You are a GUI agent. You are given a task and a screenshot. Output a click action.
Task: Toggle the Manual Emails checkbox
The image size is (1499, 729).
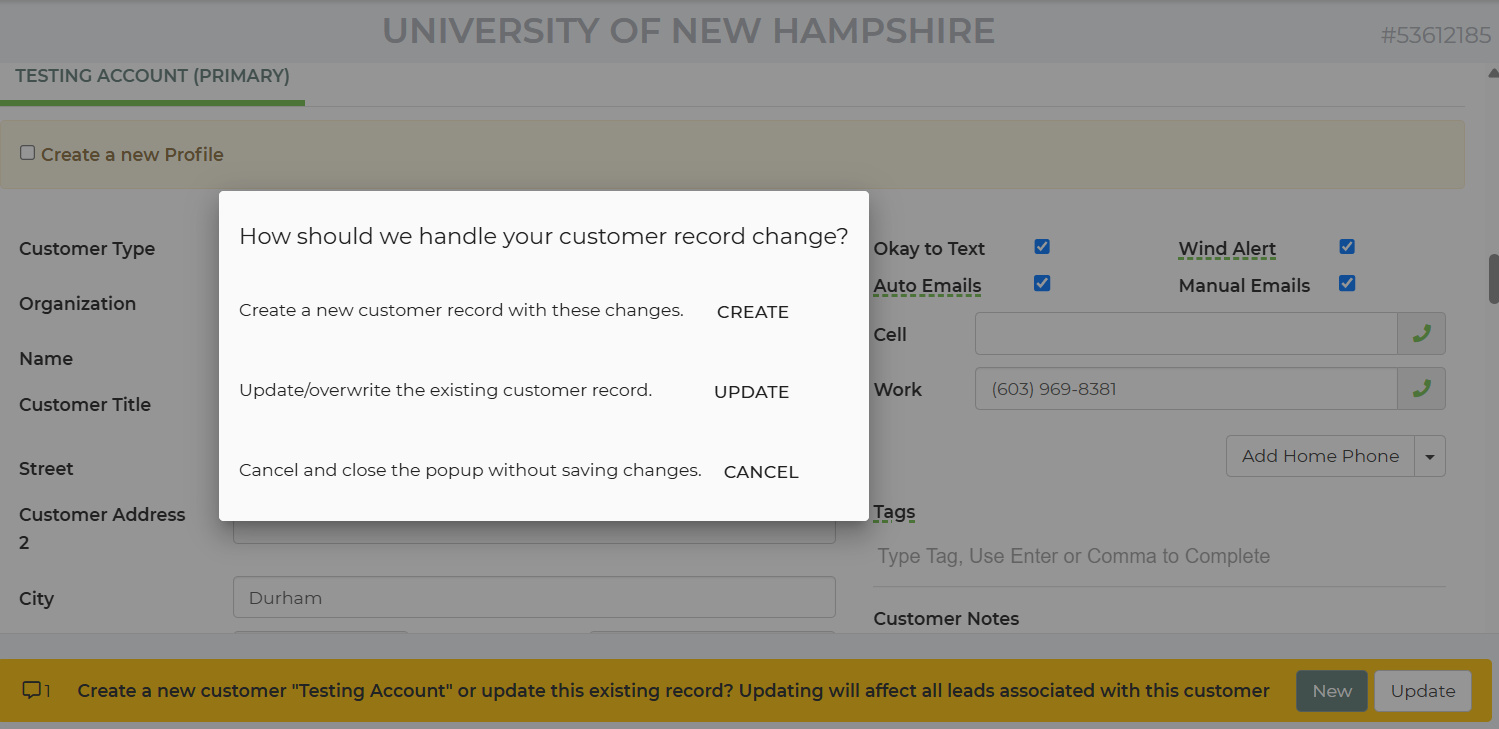(1347, 284)
